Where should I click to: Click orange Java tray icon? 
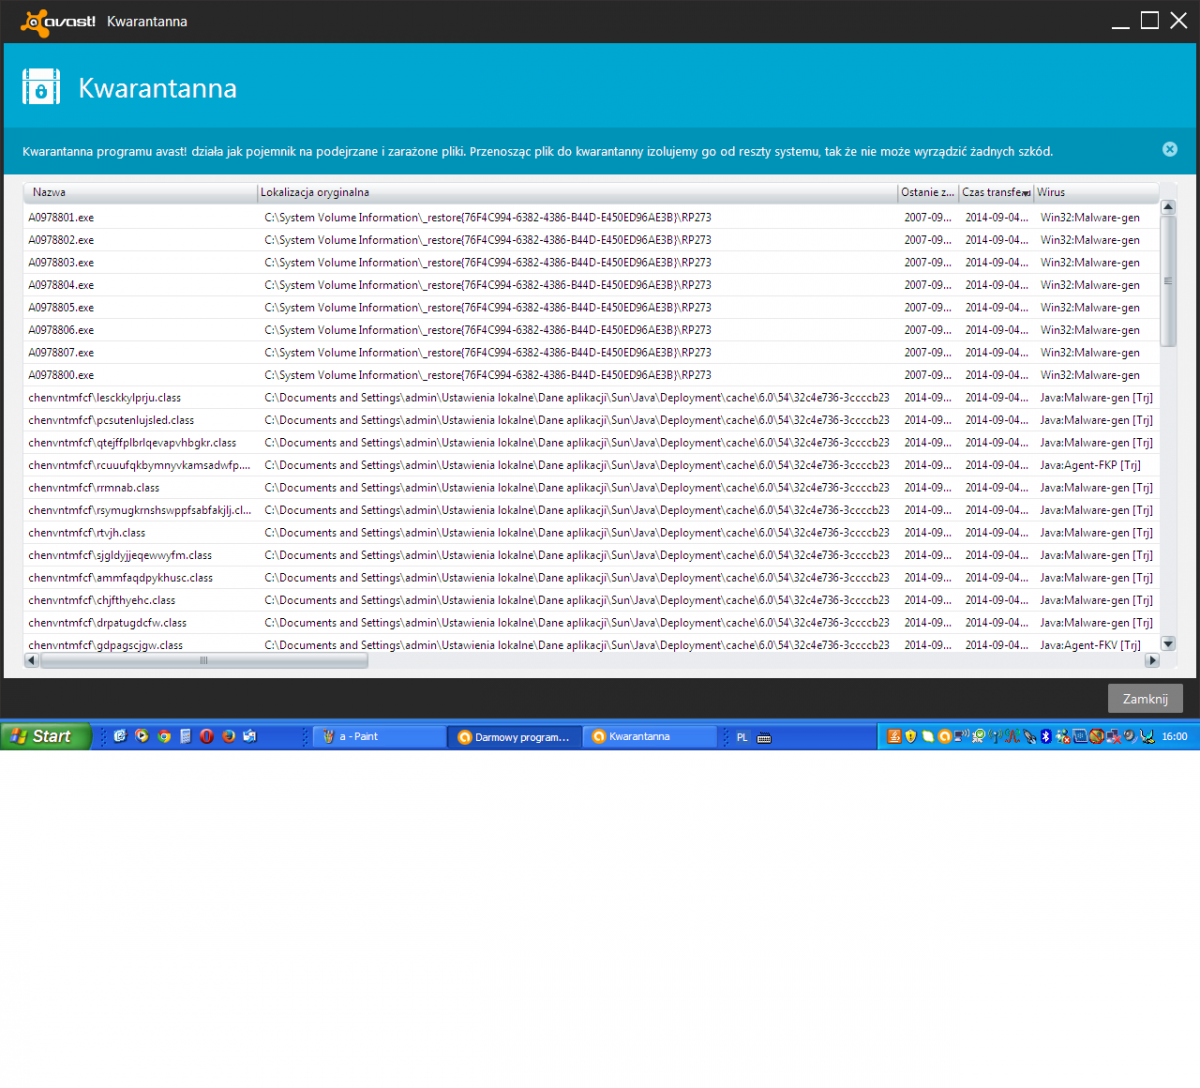(x=894, y=736)
